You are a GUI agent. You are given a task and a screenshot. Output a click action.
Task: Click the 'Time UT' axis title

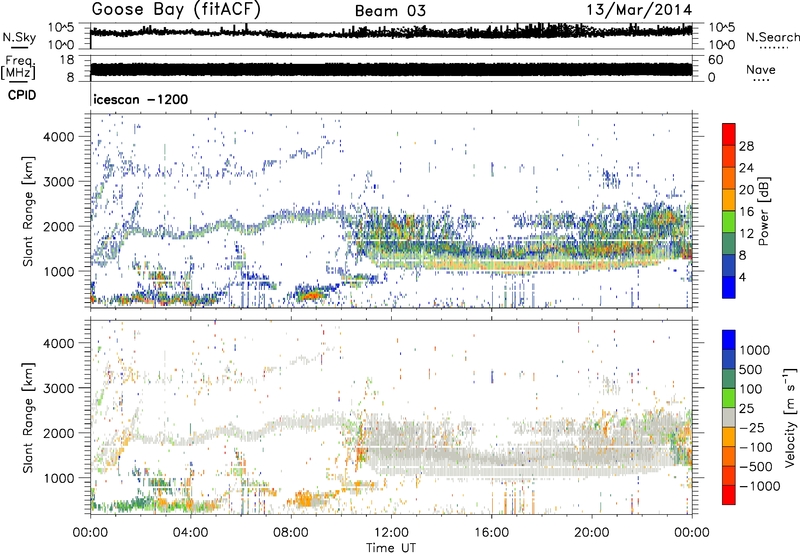[x=391, y=547]
